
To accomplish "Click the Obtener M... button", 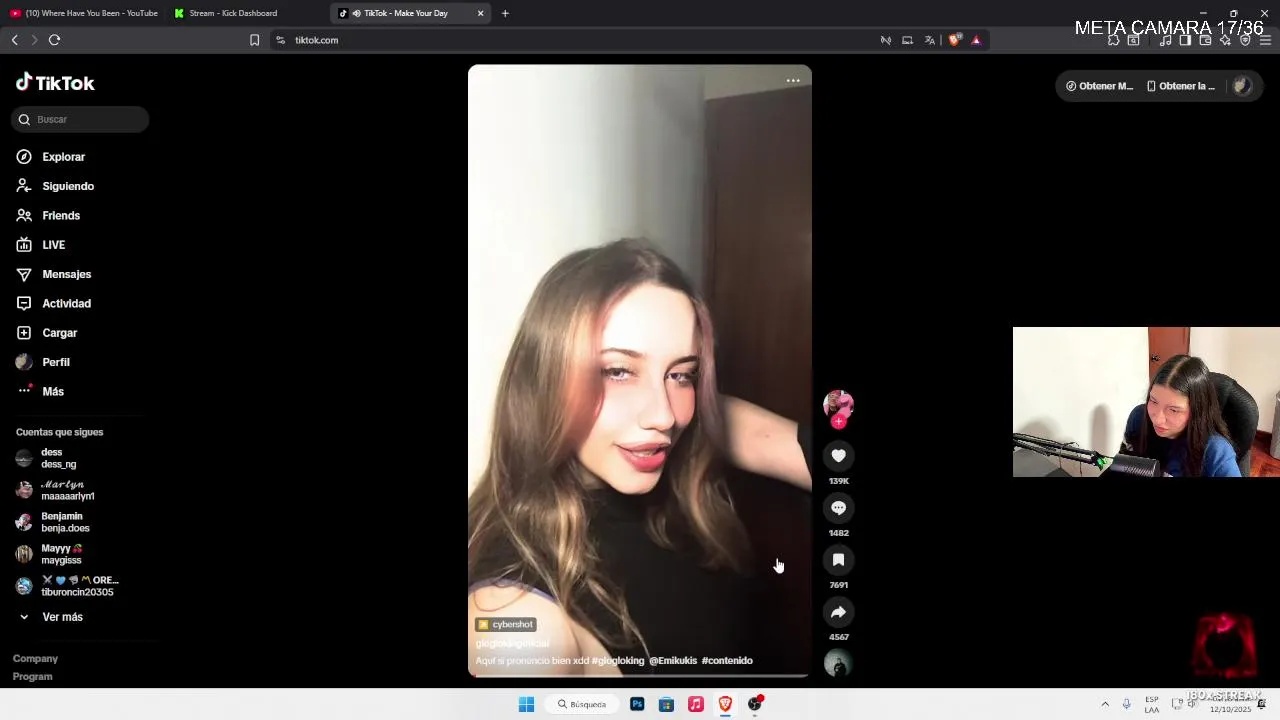I will point(1099,86).
